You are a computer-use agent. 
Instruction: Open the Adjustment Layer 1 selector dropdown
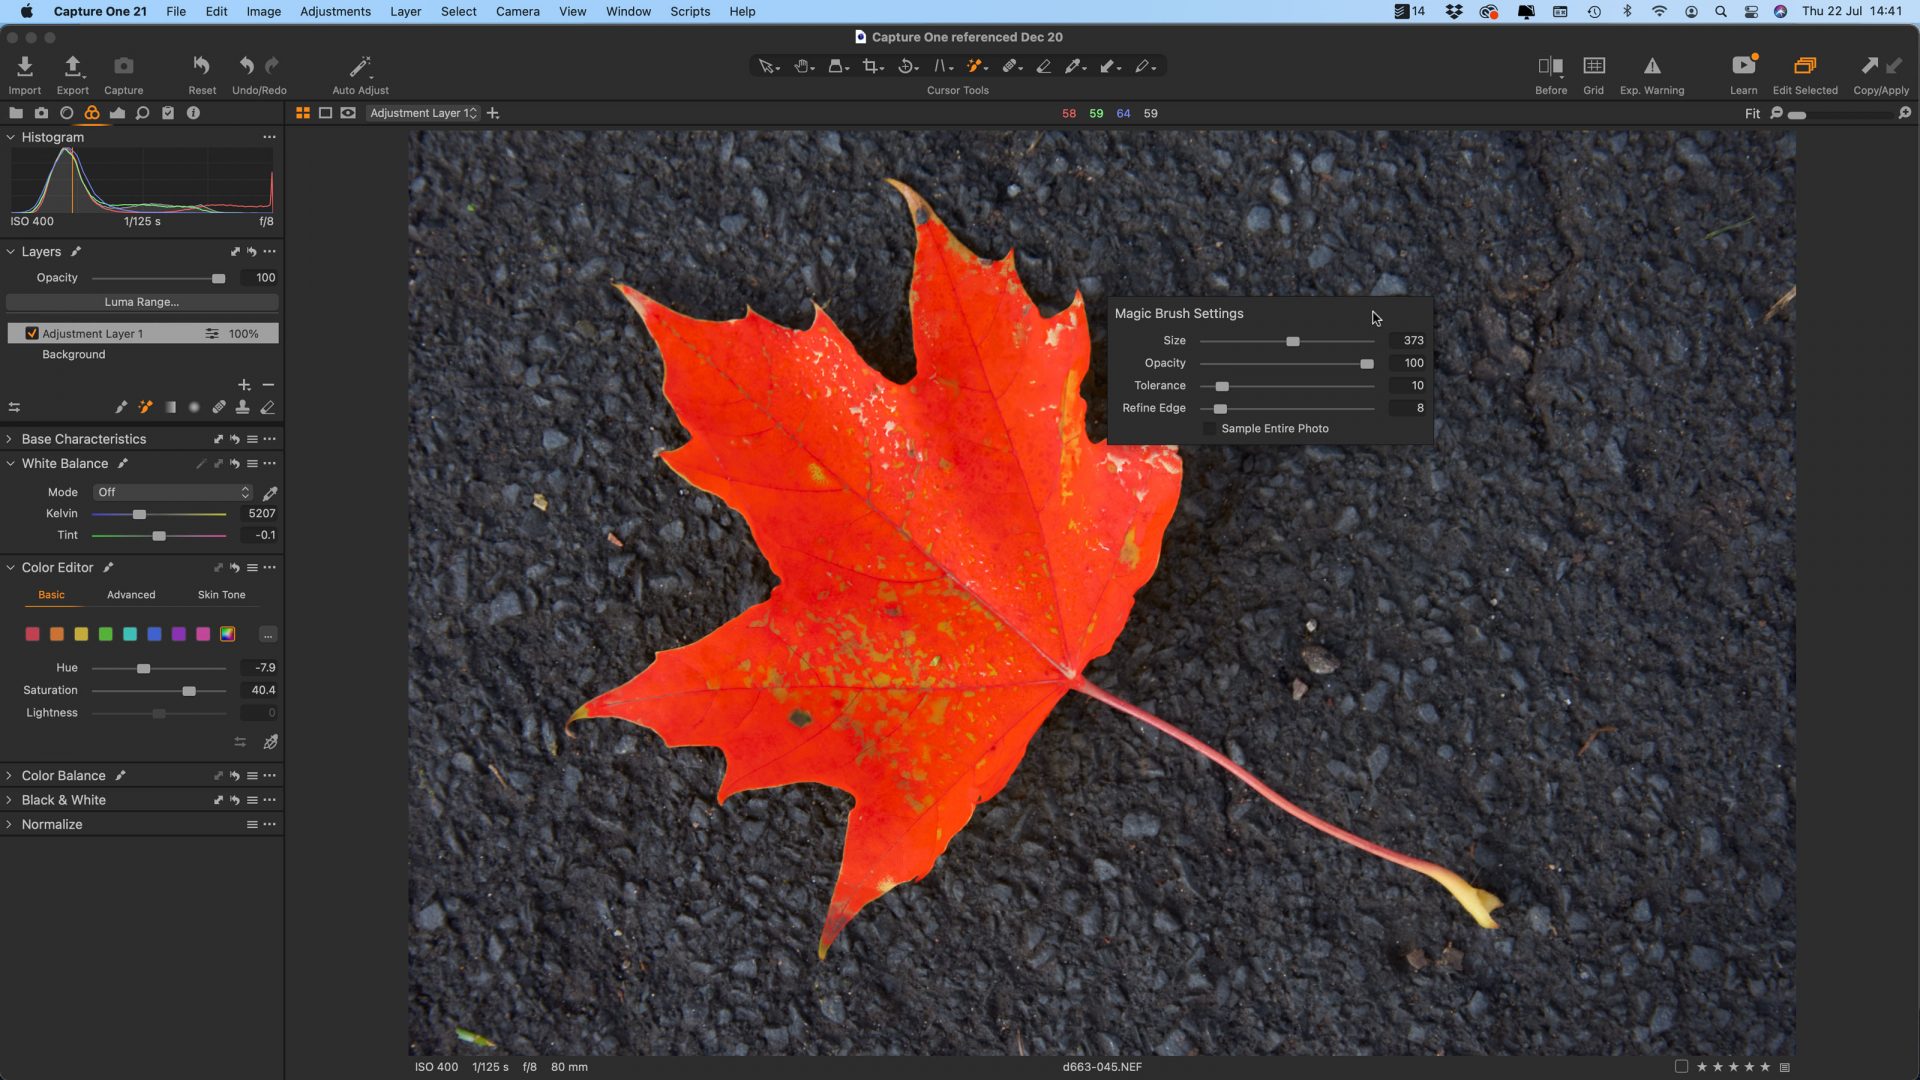[423, 113]
